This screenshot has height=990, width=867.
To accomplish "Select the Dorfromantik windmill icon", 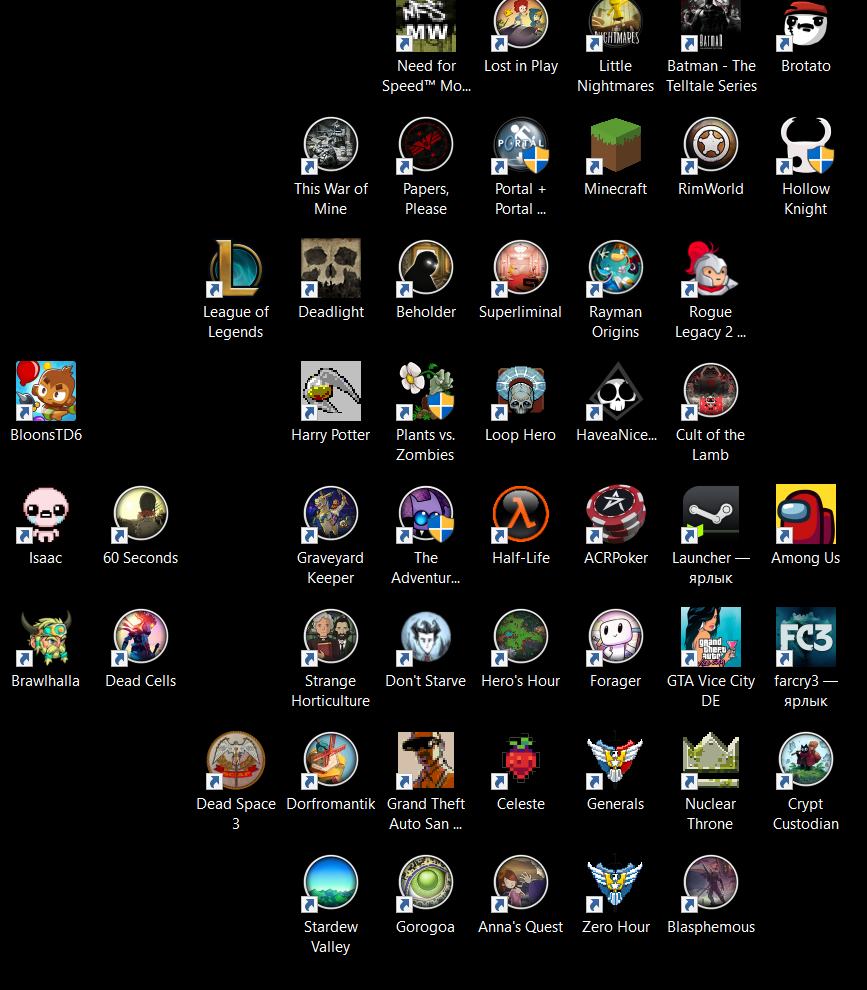I will [331, 761].
